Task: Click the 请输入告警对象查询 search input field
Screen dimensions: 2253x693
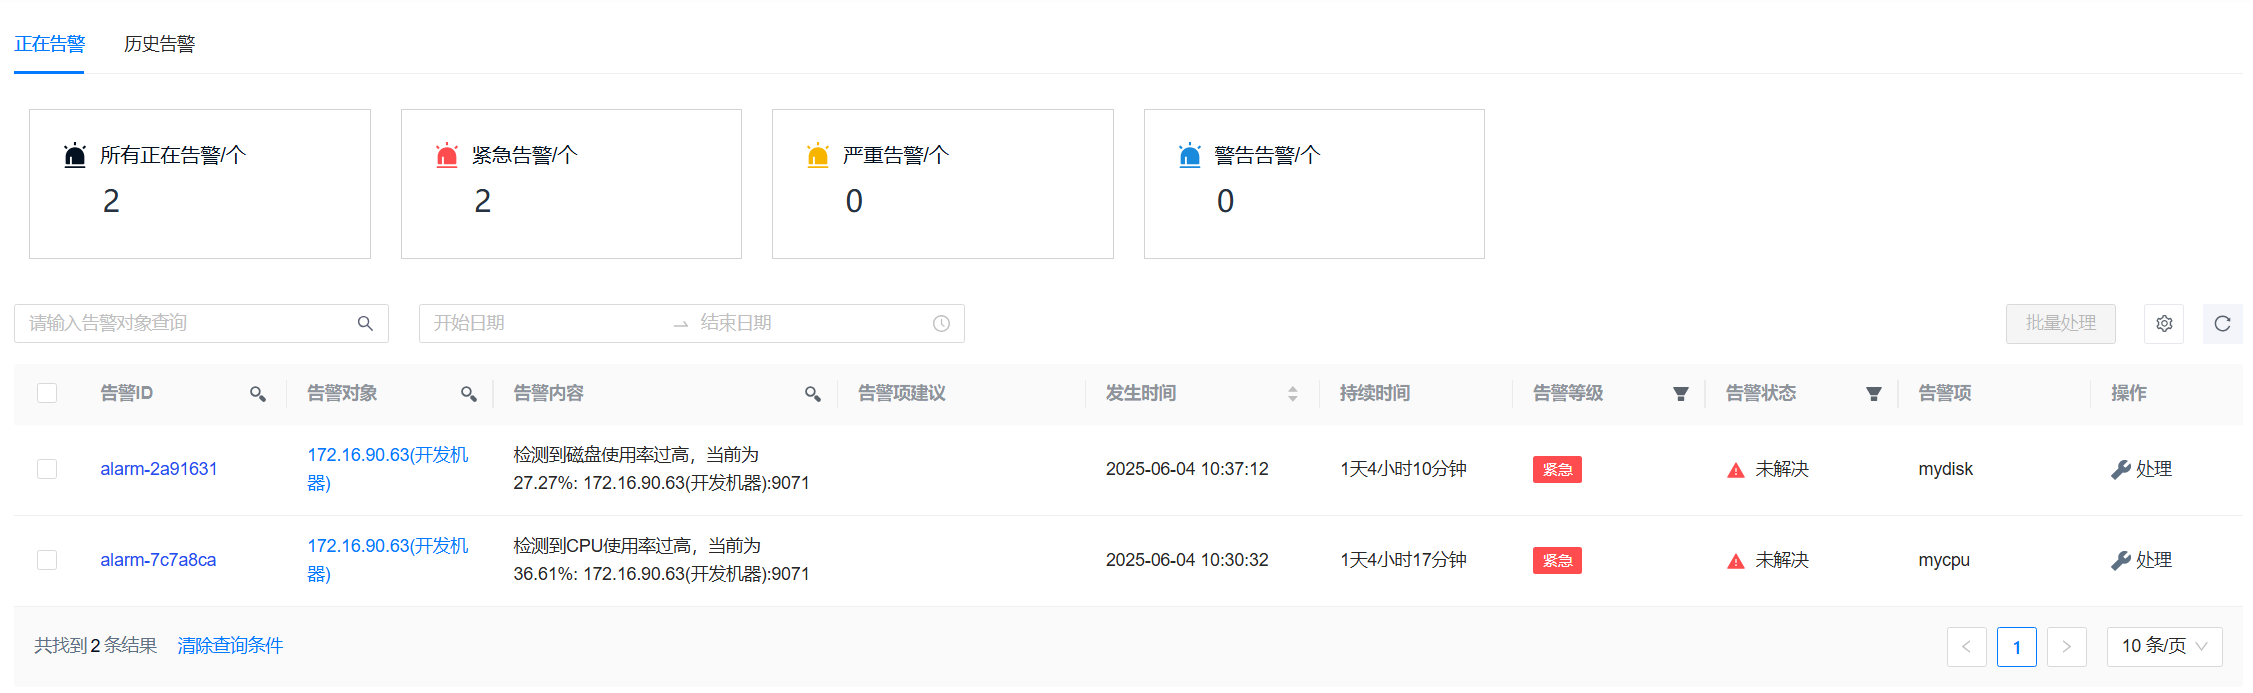Action: point(185,324)
